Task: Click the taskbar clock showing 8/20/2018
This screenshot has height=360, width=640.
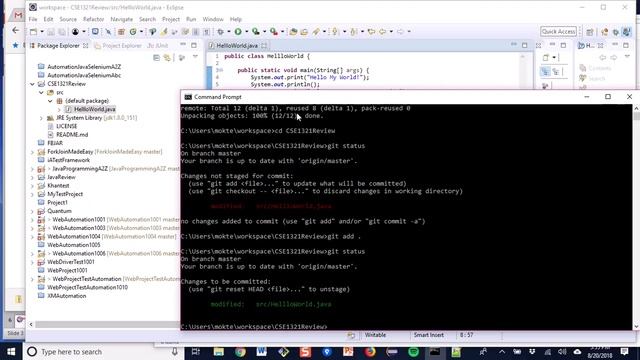Action: 600,352
